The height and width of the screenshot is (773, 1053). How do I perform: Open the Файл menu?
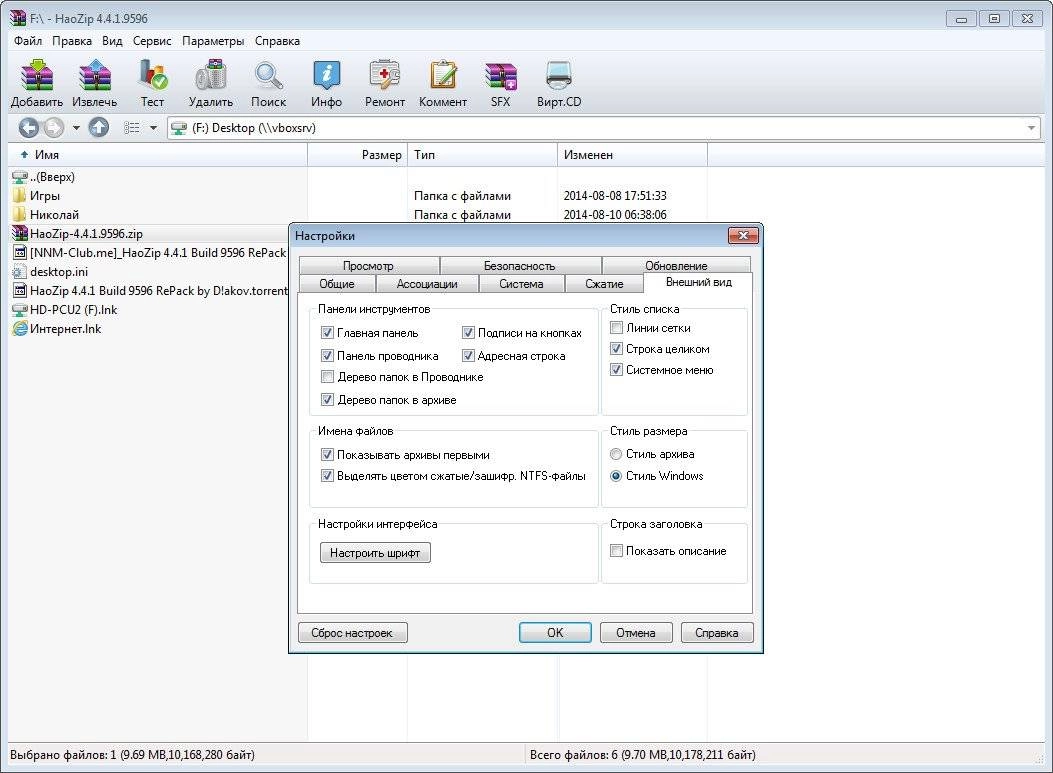point(28,41)
